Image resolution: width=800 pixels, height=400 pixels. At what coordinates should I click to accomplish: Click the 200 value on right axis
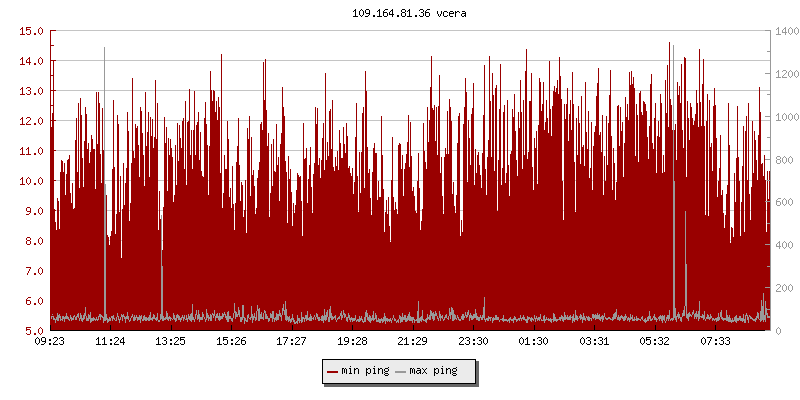[783, 288]
